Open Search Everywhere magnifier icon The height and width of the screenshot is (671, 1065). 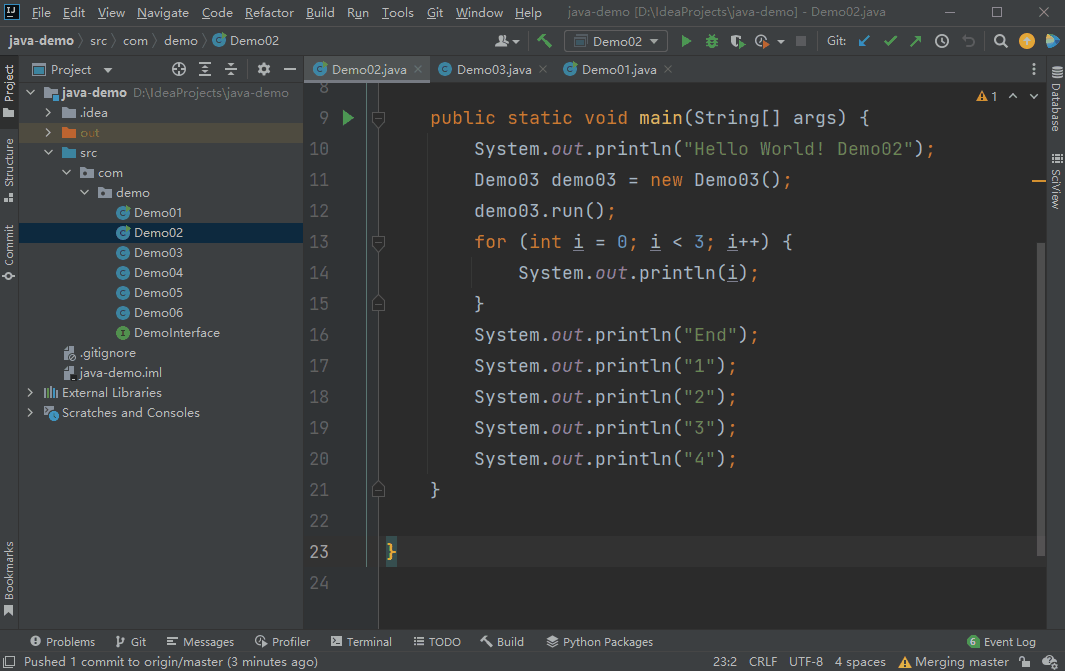point(1000,41)
